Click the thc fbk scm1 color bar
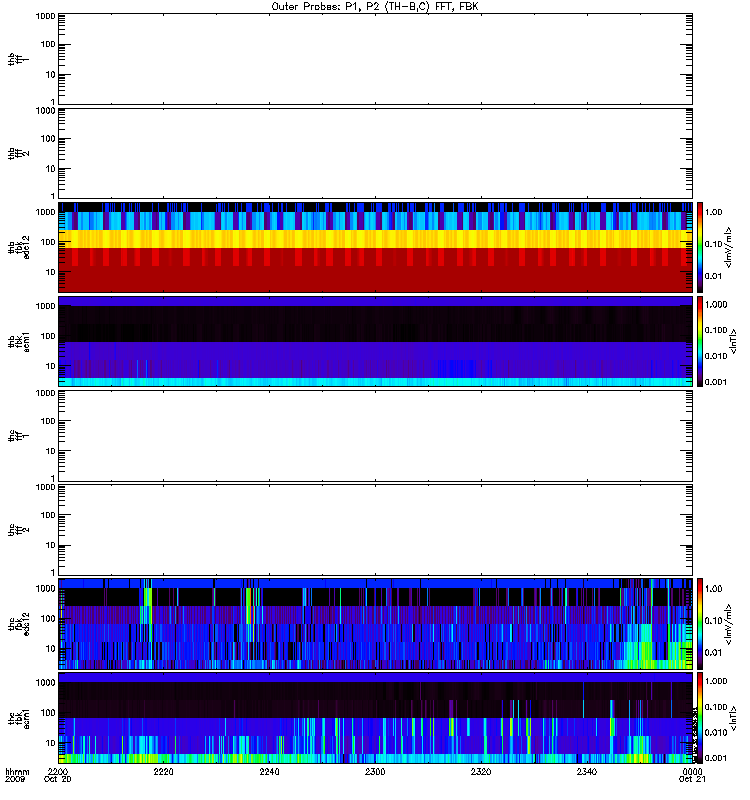750x800 pixels. pos(700,718)
